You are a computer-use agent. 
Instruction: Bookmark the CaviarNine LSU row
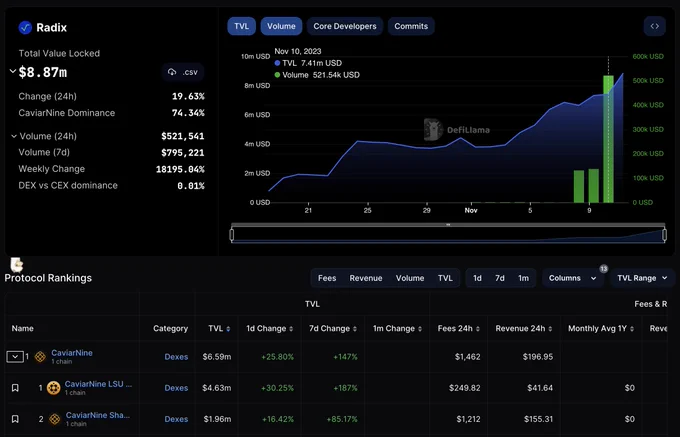(15, 388)
